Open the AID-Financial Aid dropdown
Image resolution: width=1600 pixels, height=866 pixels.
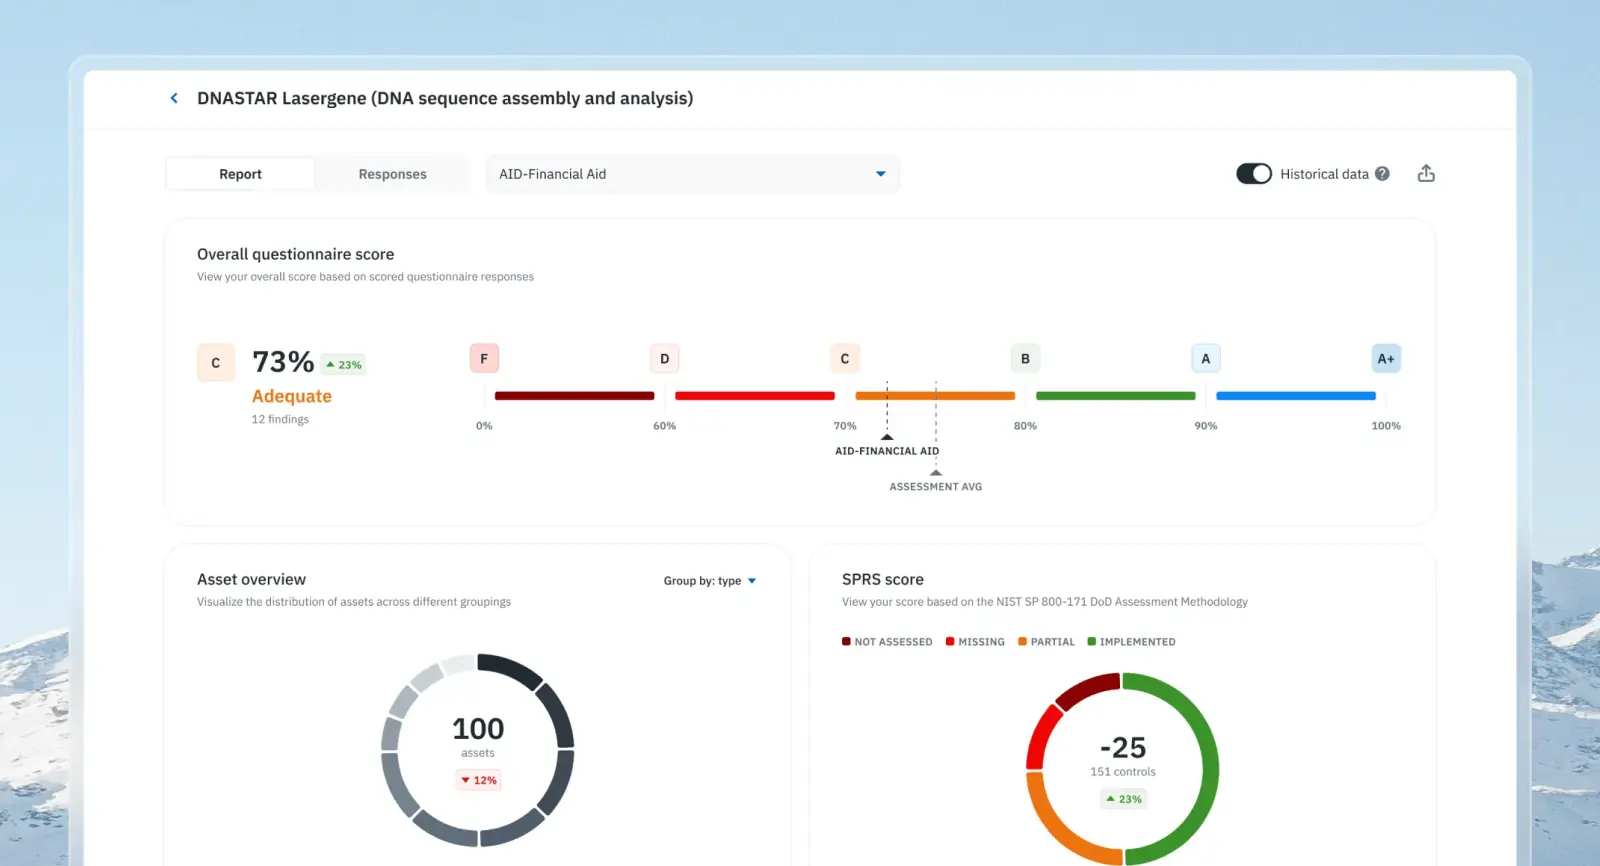[692, 174]
